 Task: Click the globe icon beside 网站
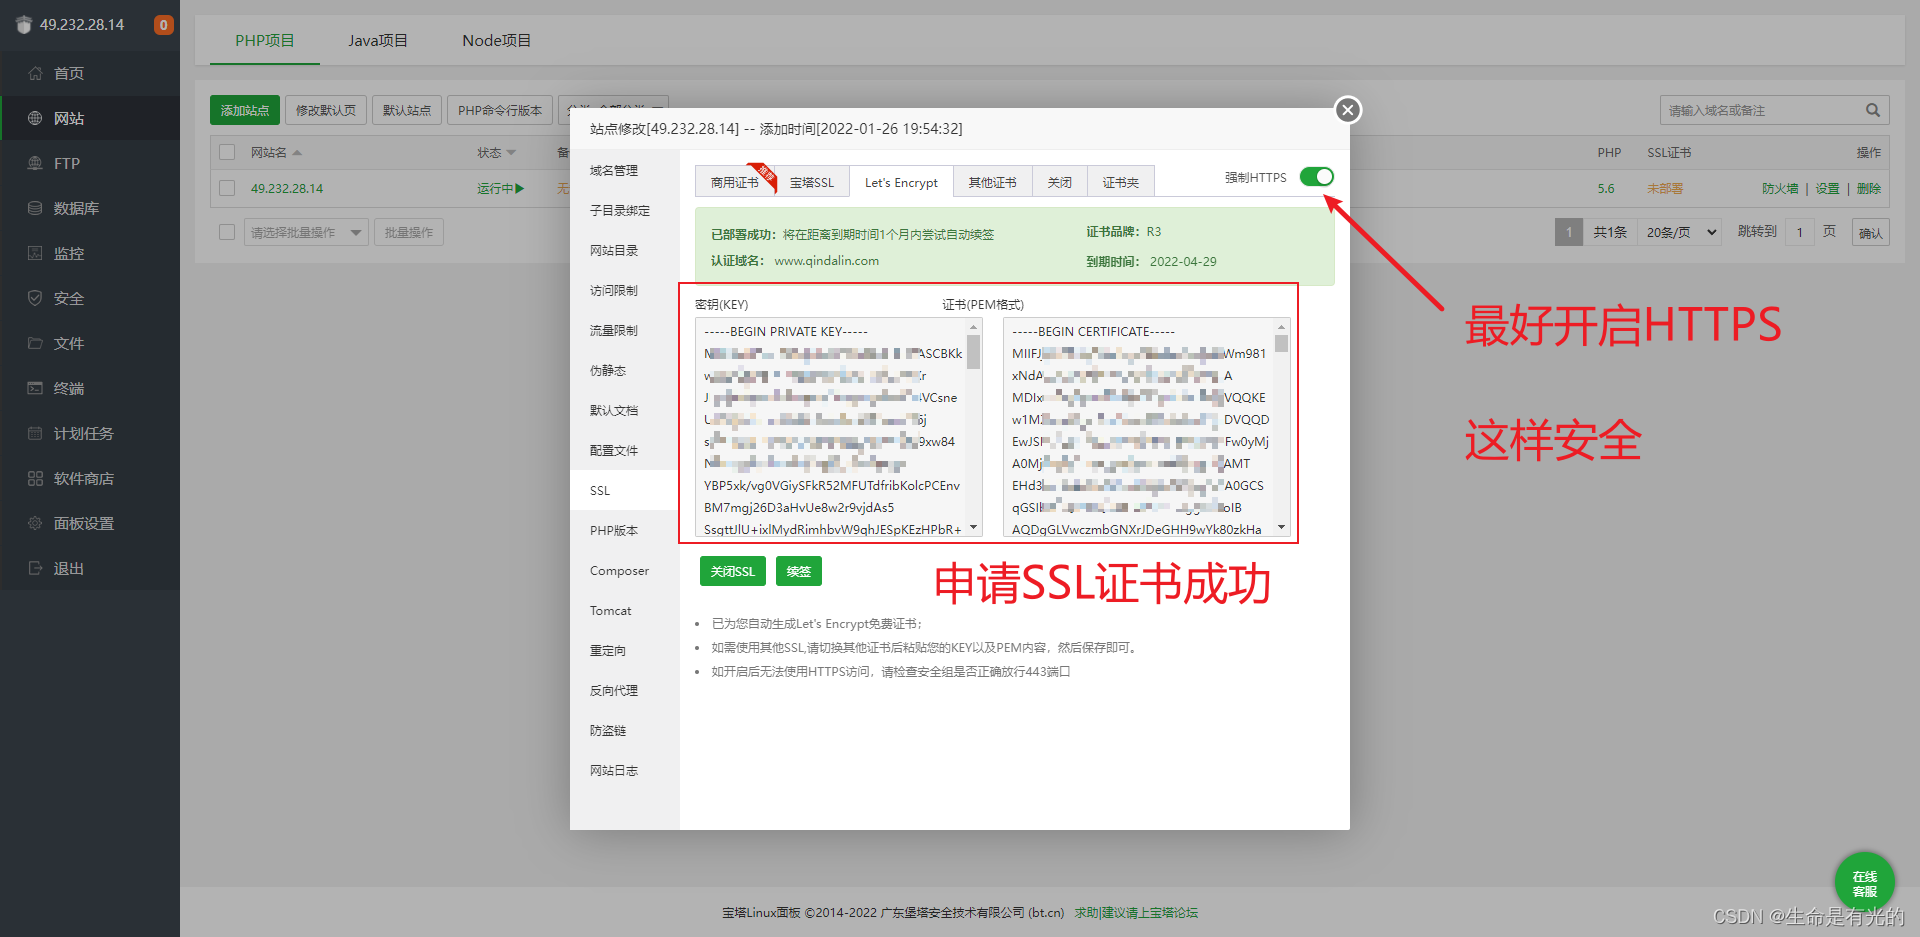coord(35,118)
